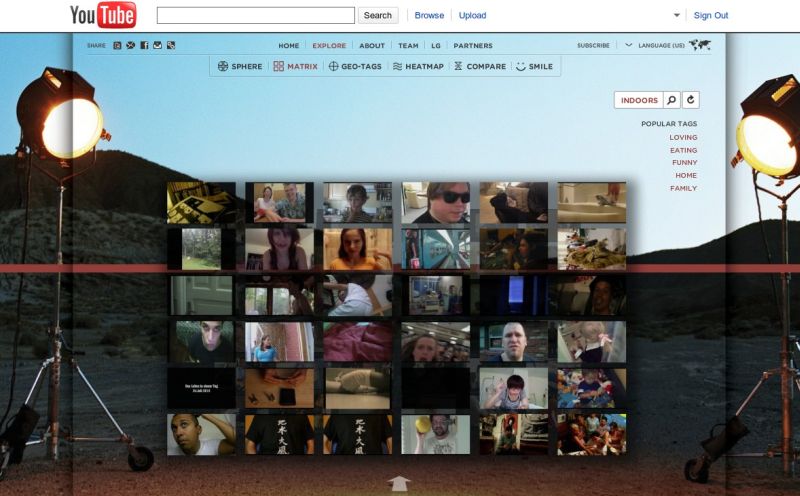
Task: Switch to the Sphere view
Action: (240, 67)
